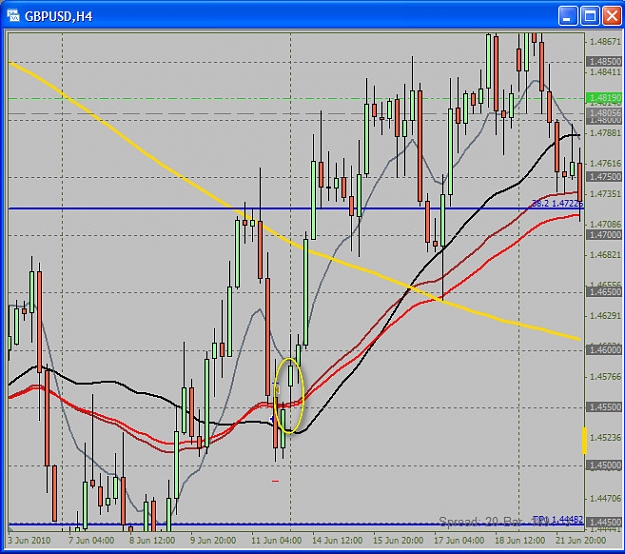
Task: Click the 1.45236 price scale value
Action: pyautogui.click(x=605, y=438)
